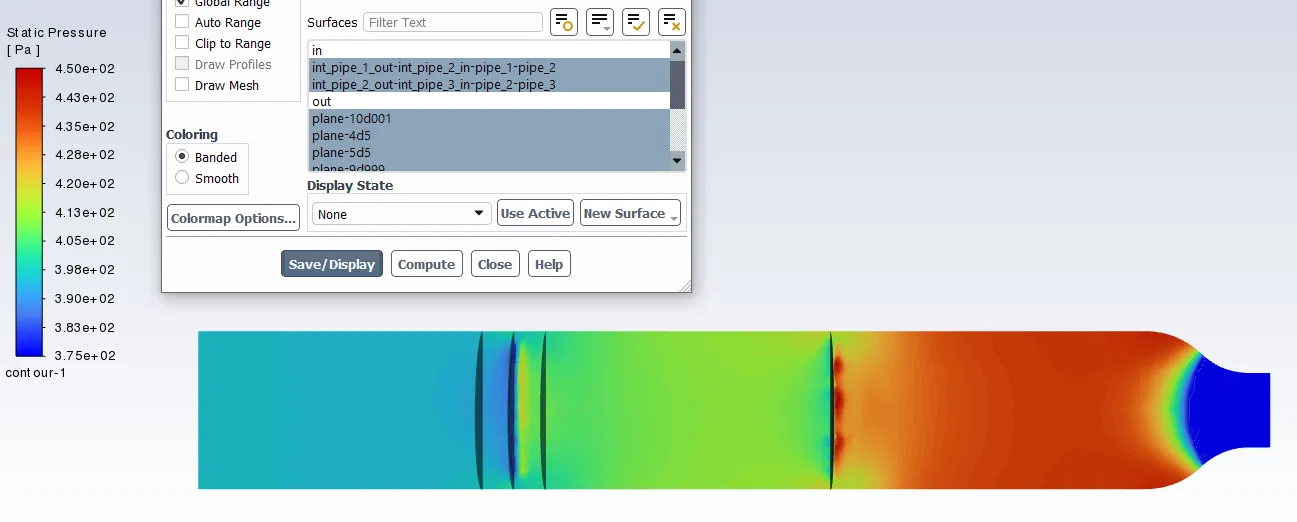Toggle the Clip to Range checkbox
This screenshot has height=522, width=1297.
pos(182,43)
